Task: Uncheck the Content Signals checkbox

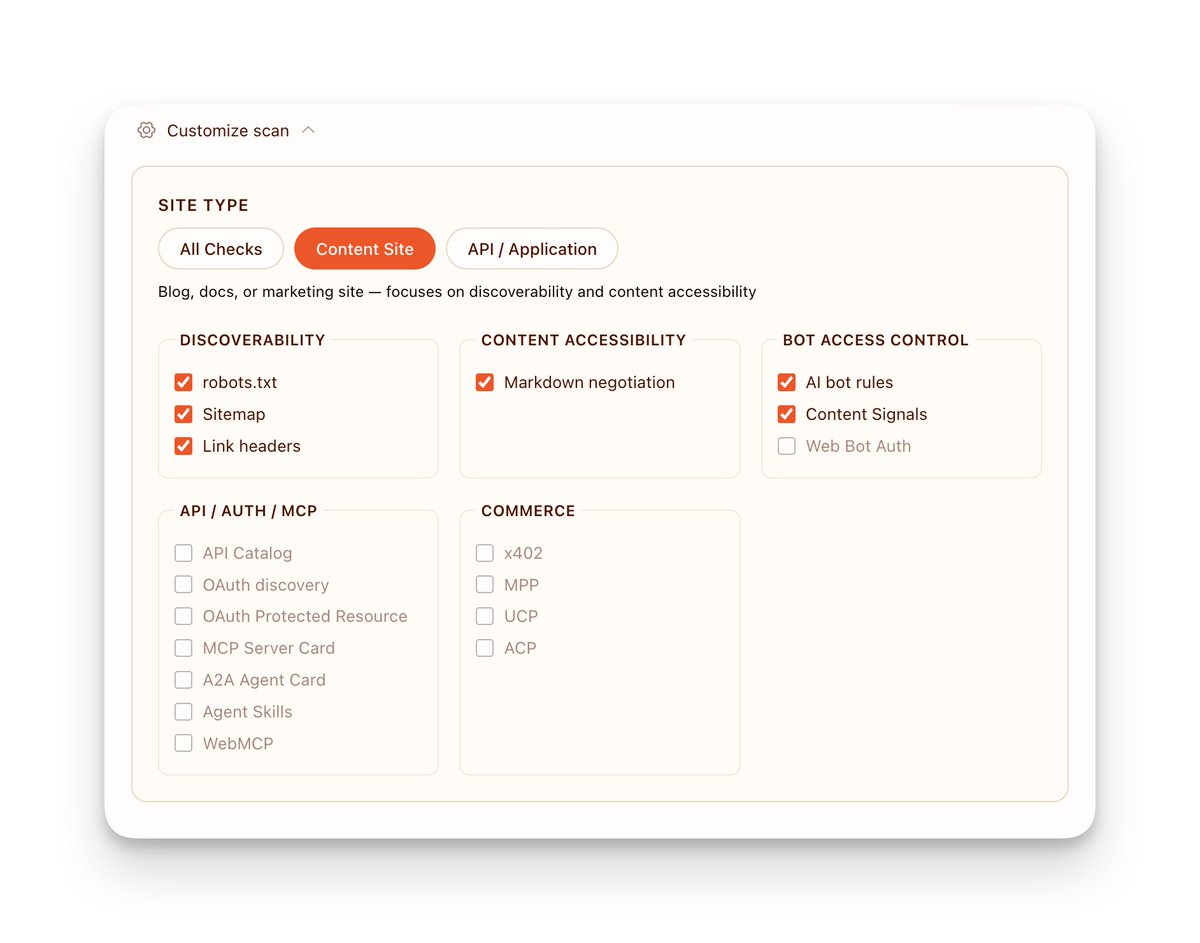Action: coord(787,414)
